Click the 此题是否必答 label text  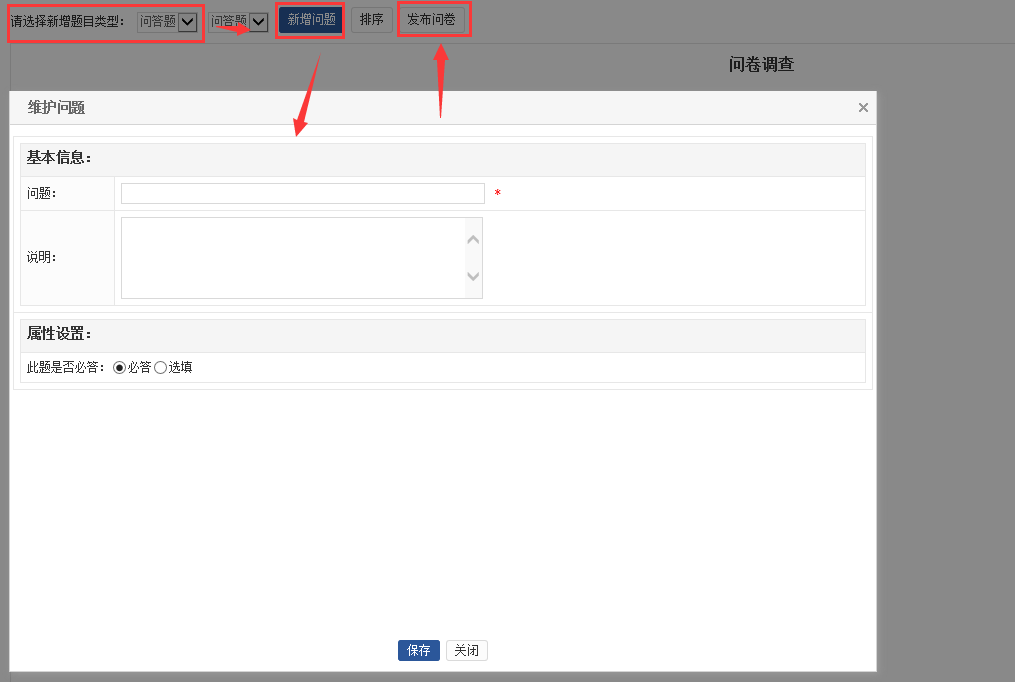point(66,368)
